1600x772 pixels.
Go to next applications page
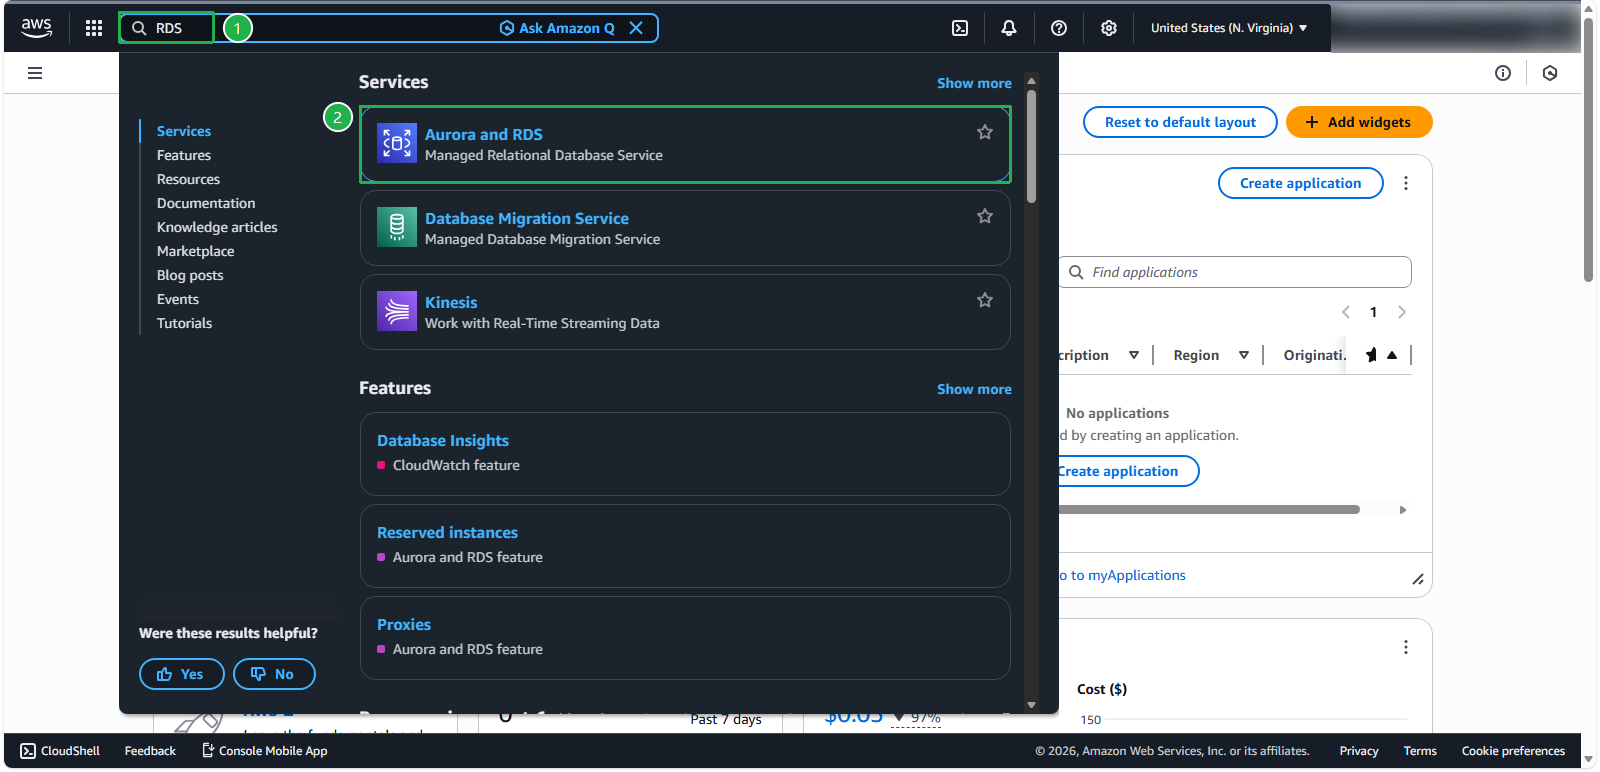tap(1402, 312)
